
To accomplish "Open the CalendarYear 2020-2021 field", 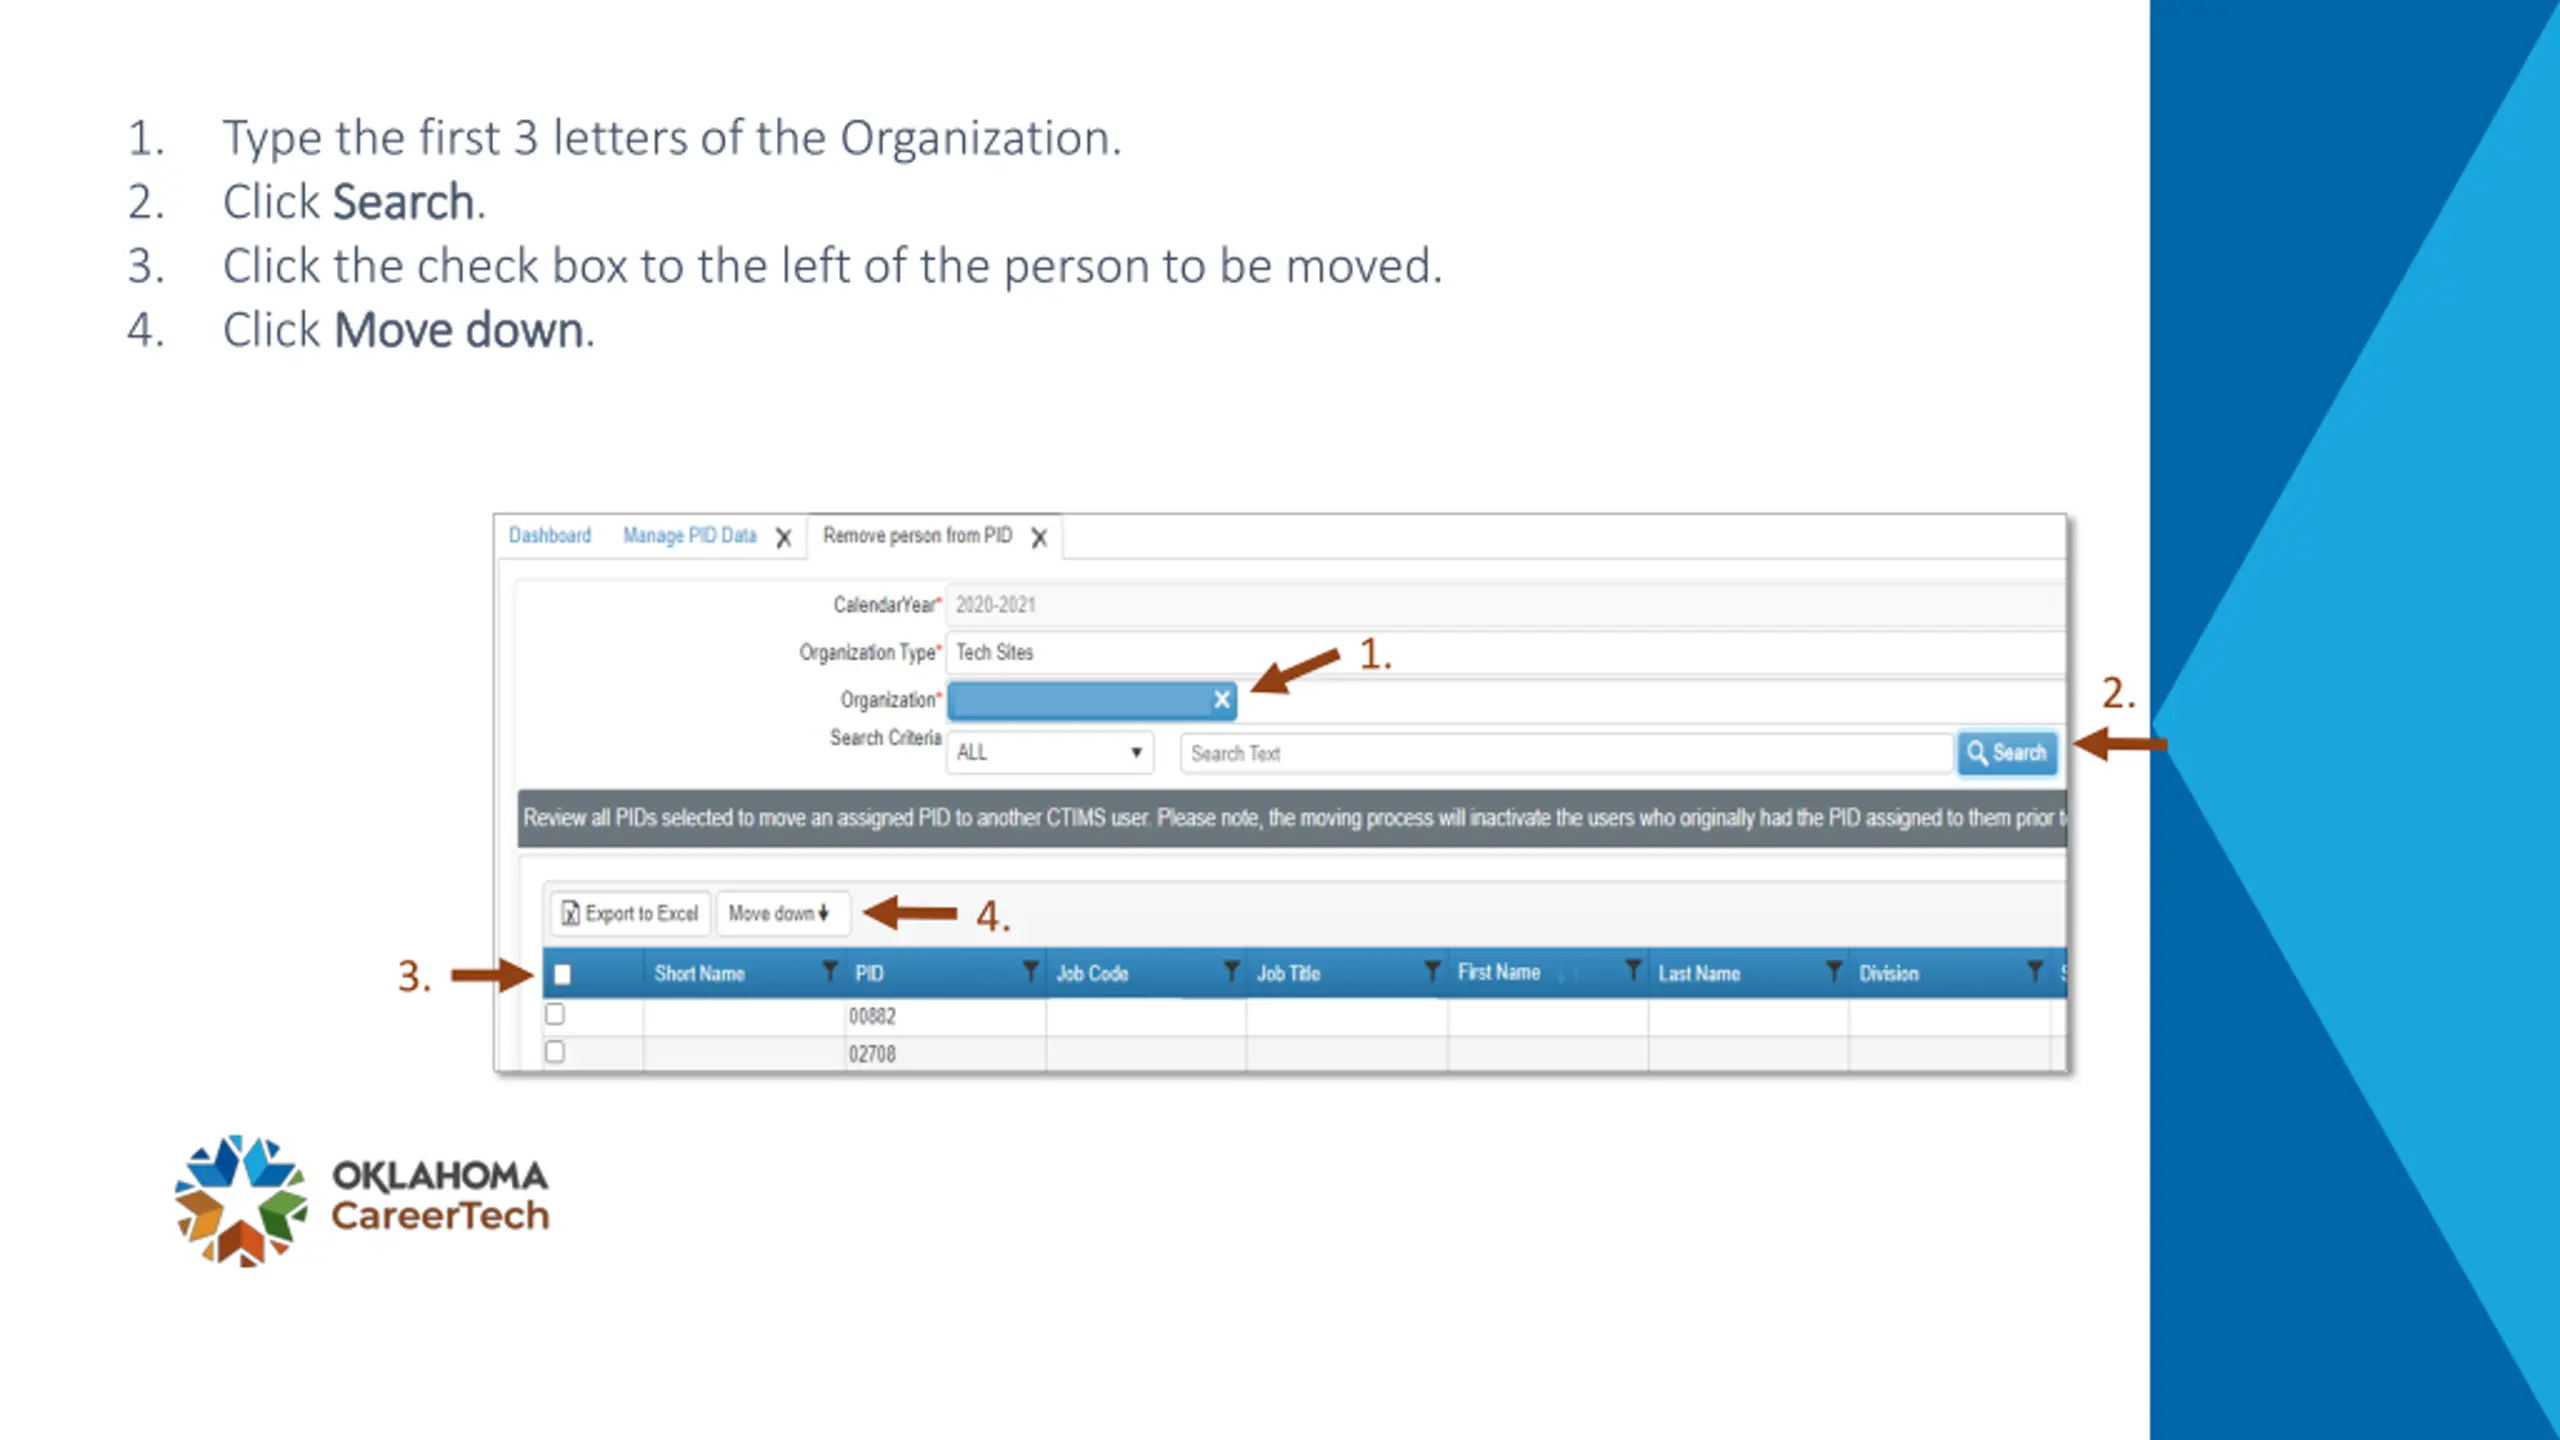I will pos(1506,604).
